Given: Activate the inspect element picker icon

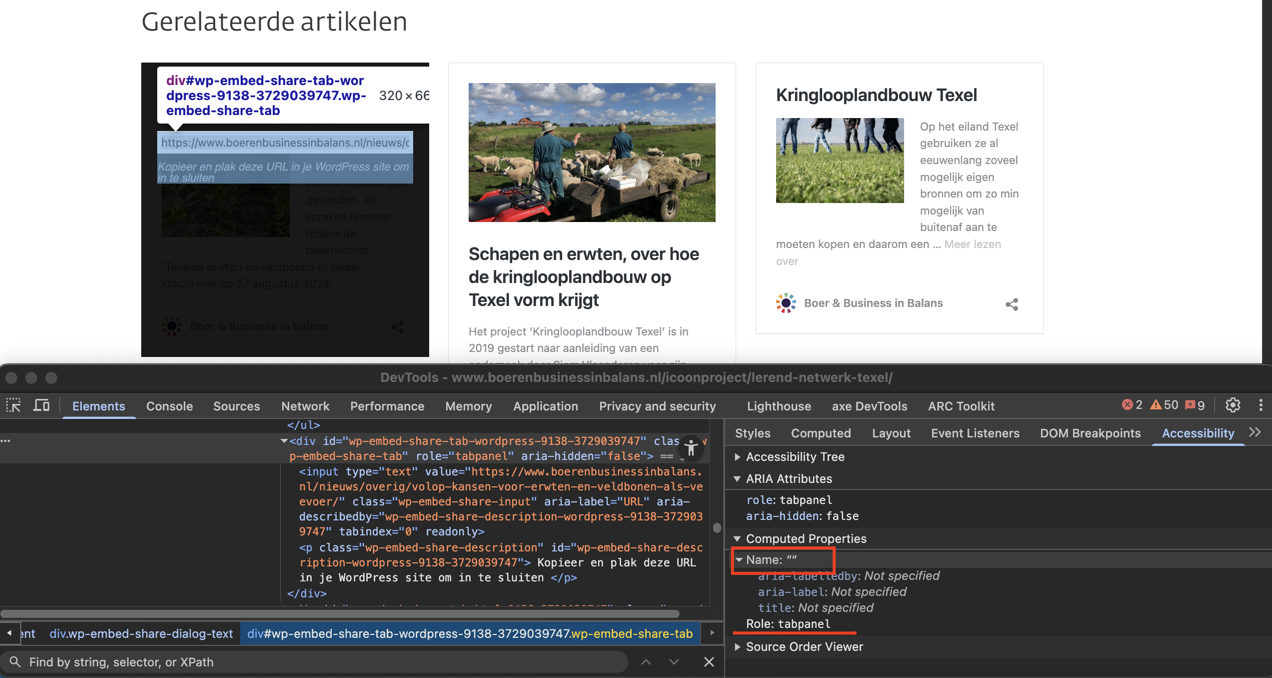Looking at the screenshot, I should (14, 406).
